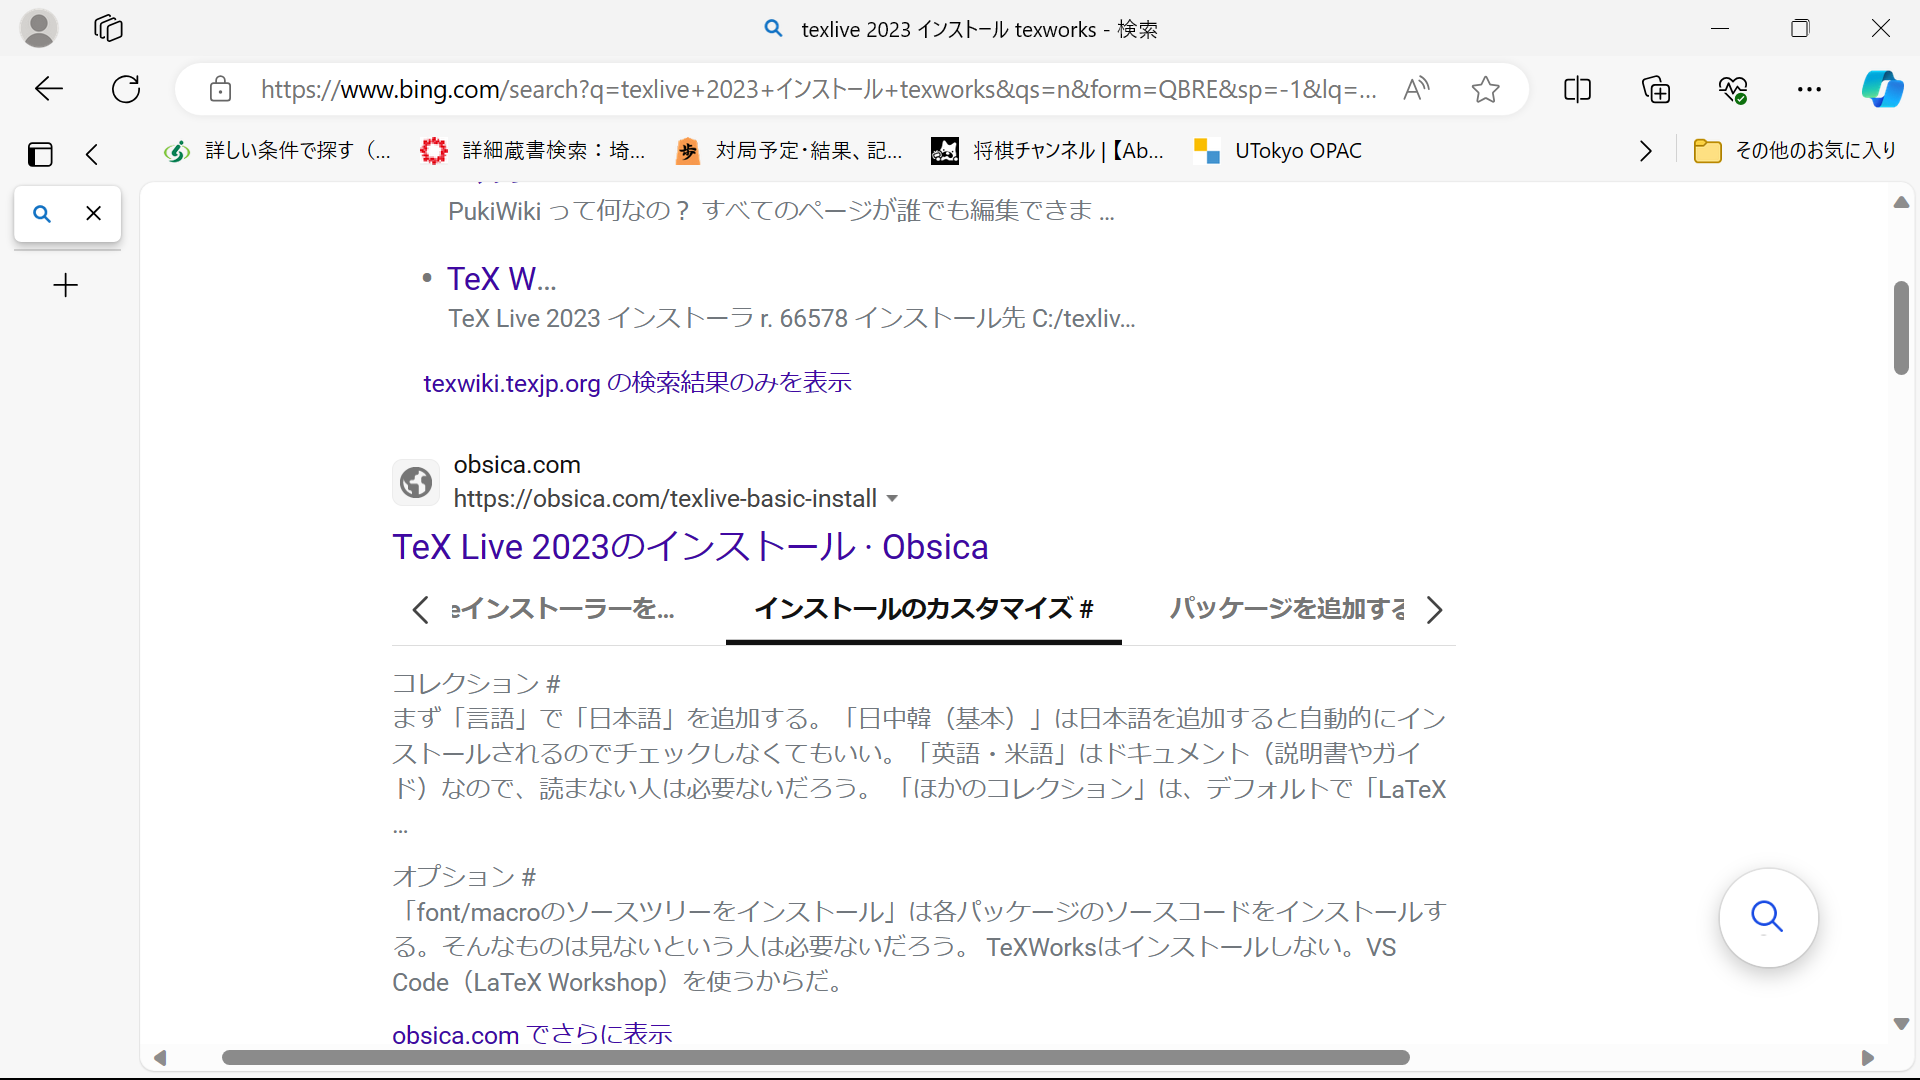Open the vertical tabs actions menu icon
Screen dimensions: 1920x1080
[x=40, y=154]
